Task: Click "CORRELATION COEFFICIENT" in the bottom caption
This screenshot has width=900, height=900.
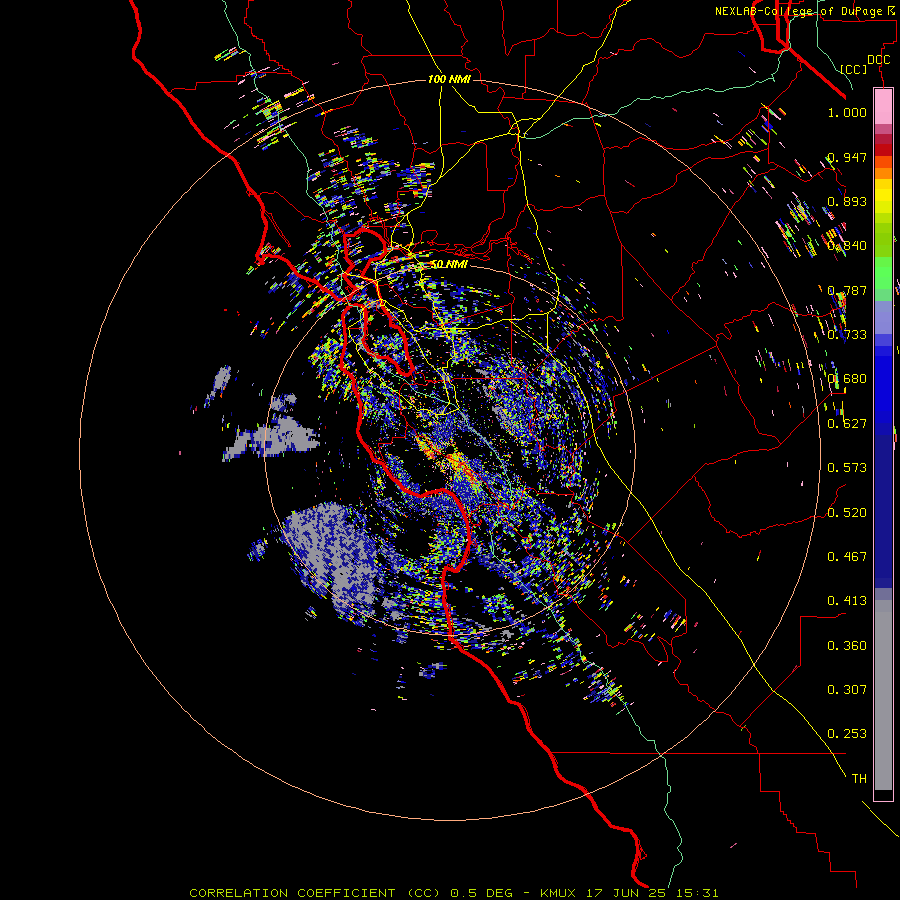Action: tap(292, 893)
